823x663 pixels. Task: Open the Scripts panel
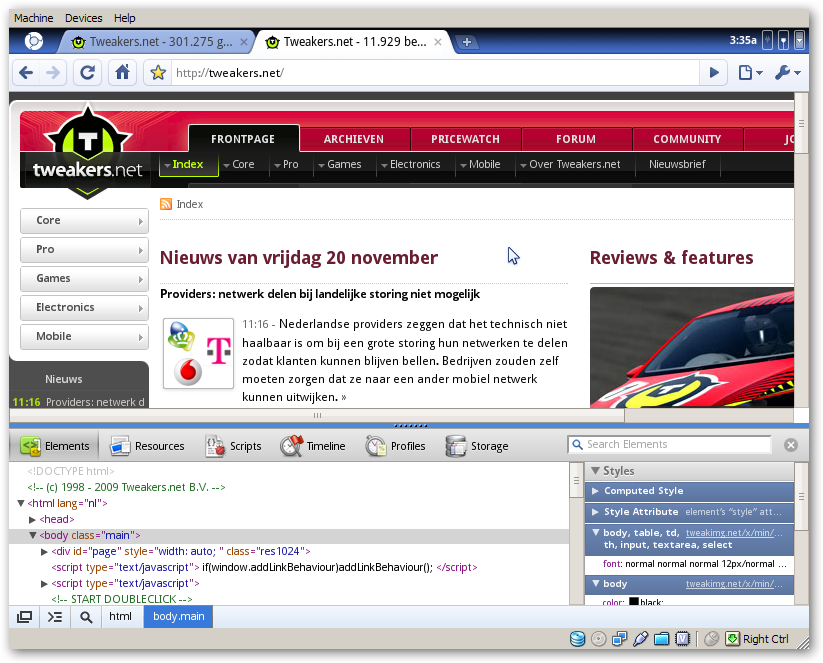pos(233,446)
